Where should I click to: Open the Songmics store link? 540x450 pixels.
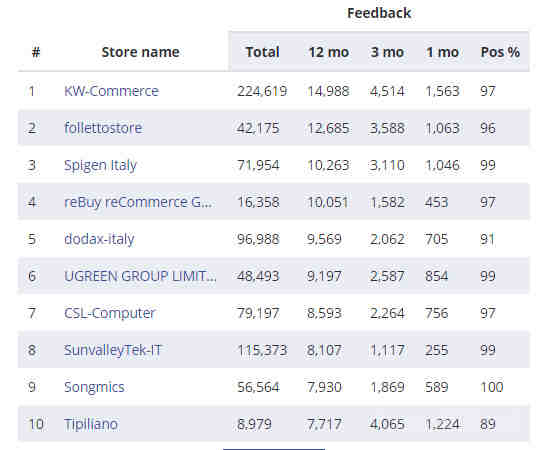click(94, 387)
